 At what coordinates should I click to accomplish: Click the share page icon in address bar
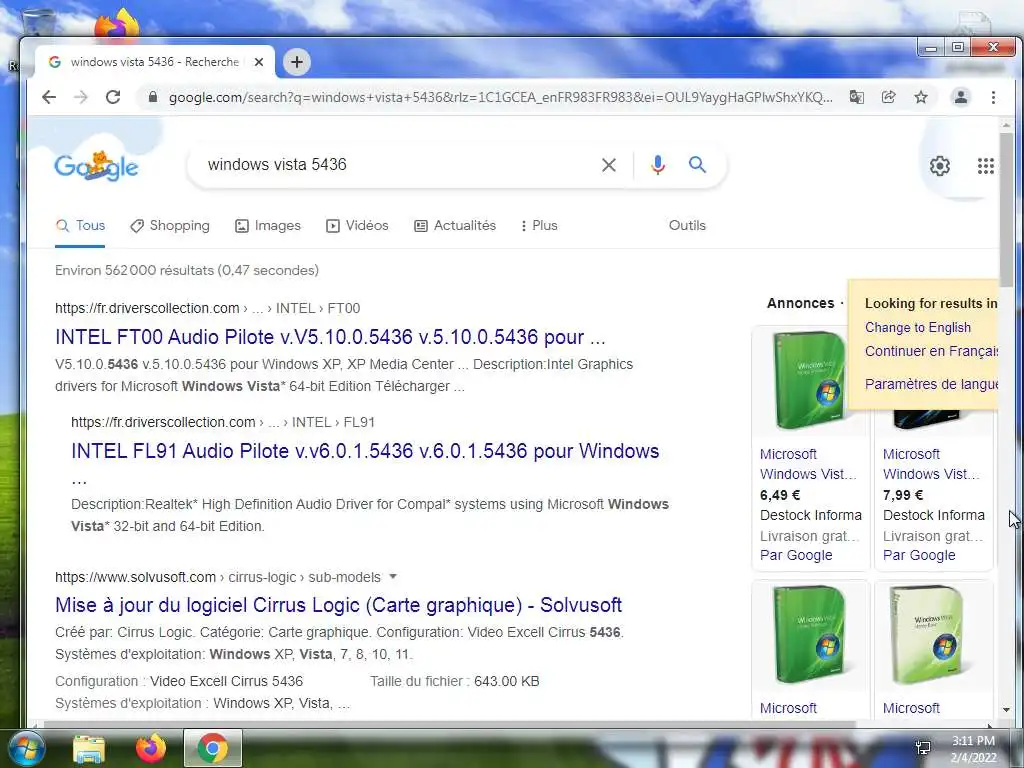click(888, 97)
